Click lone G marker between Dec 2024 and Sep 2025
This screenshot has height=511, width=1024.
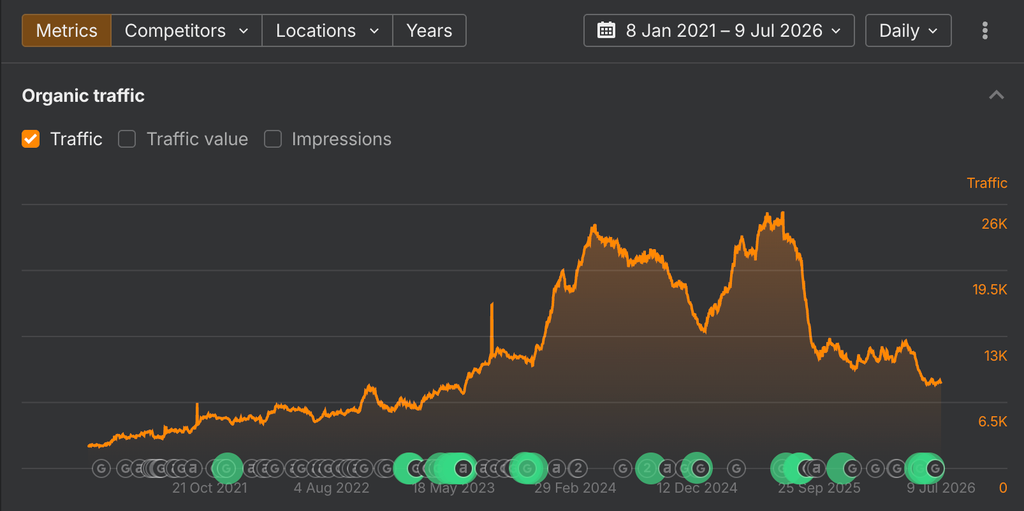coord(736,468)
